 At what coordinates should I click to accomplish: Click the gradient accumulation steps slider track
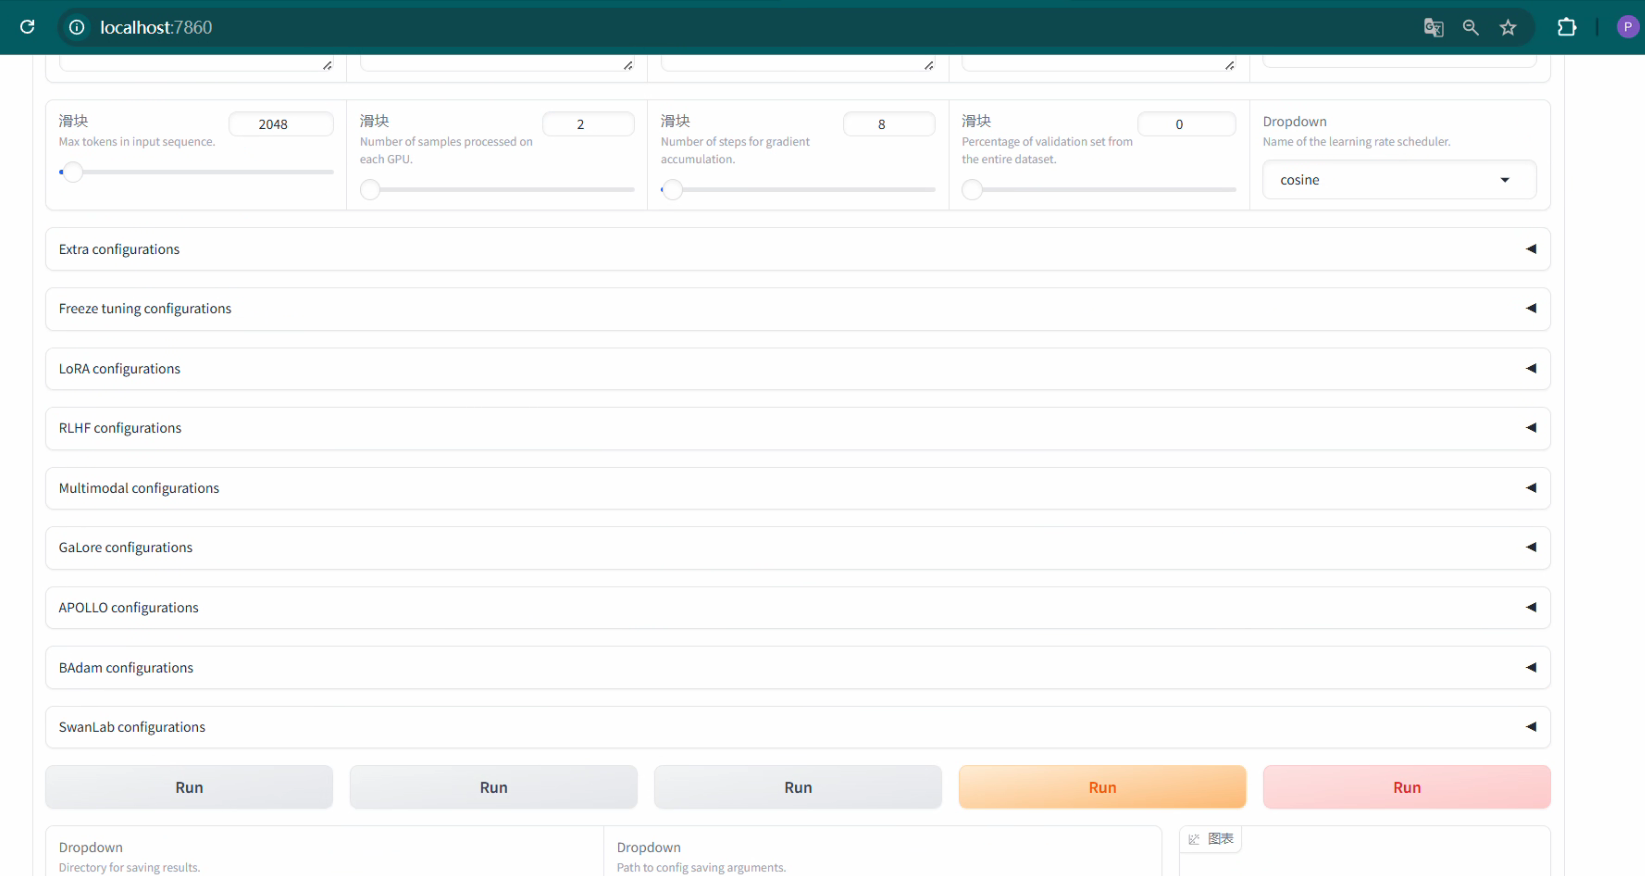(798, 189)
